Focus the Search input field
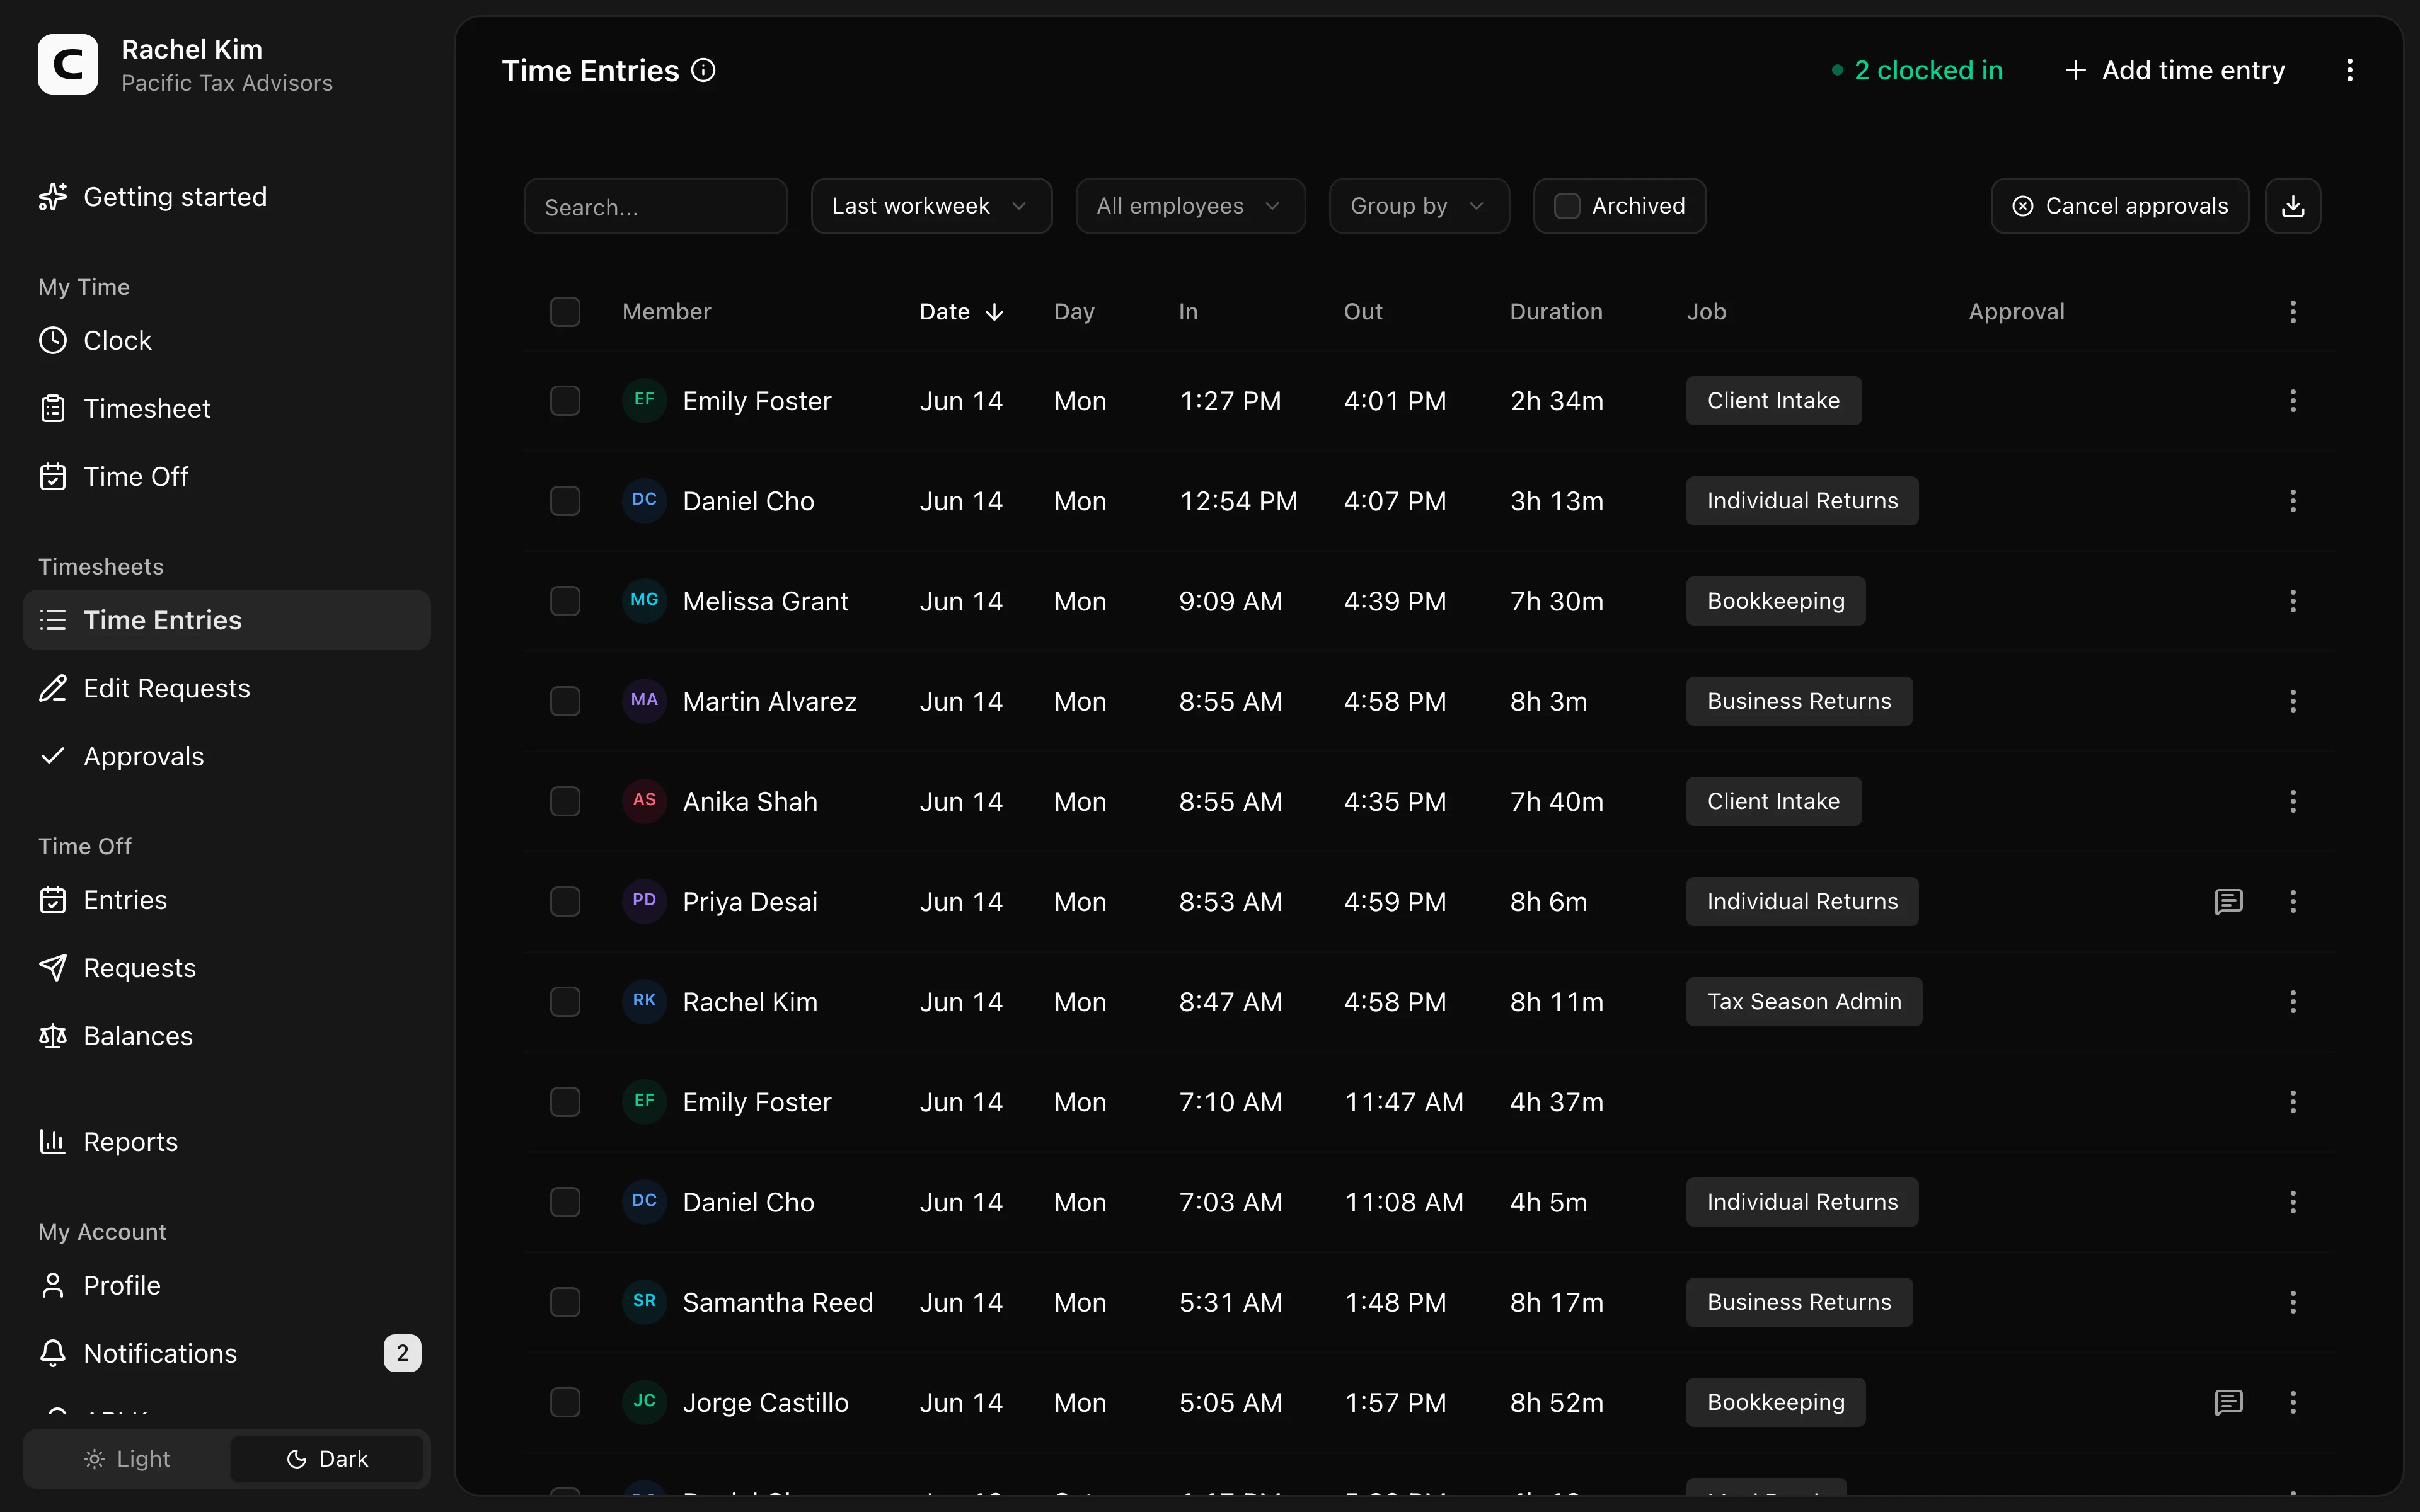Image resolution: width=2420 pixels, height=1512 pixels. (655, 206)
